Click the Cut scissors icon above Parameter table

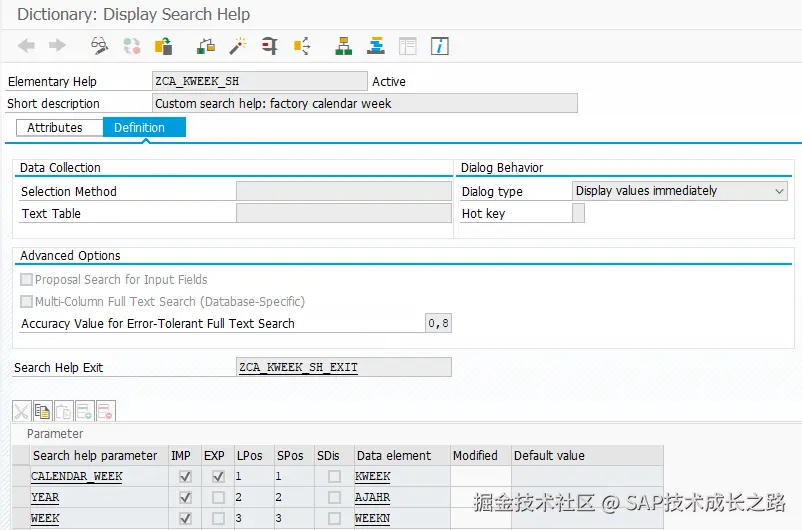(x=21, y=411)
